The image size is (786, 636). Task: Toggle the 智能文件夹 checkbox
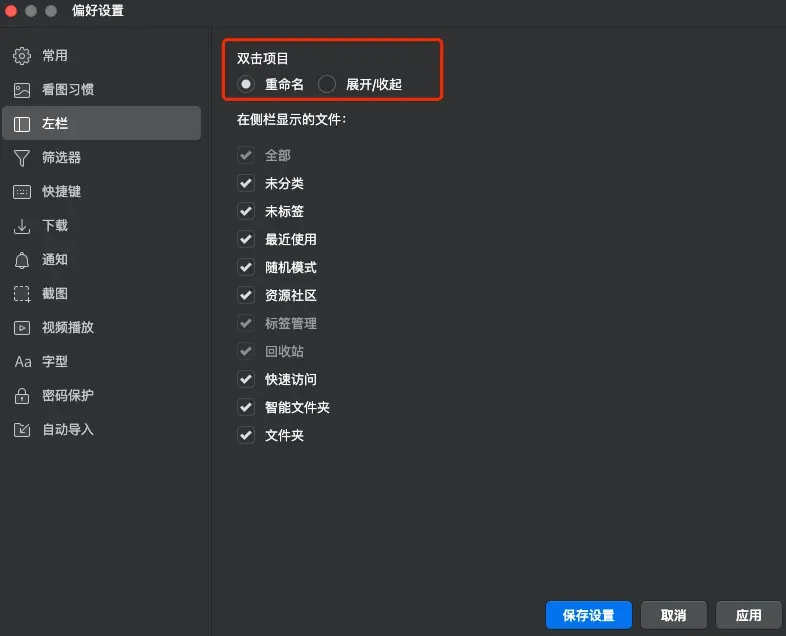pyautogui.click(x=245, y=408)
